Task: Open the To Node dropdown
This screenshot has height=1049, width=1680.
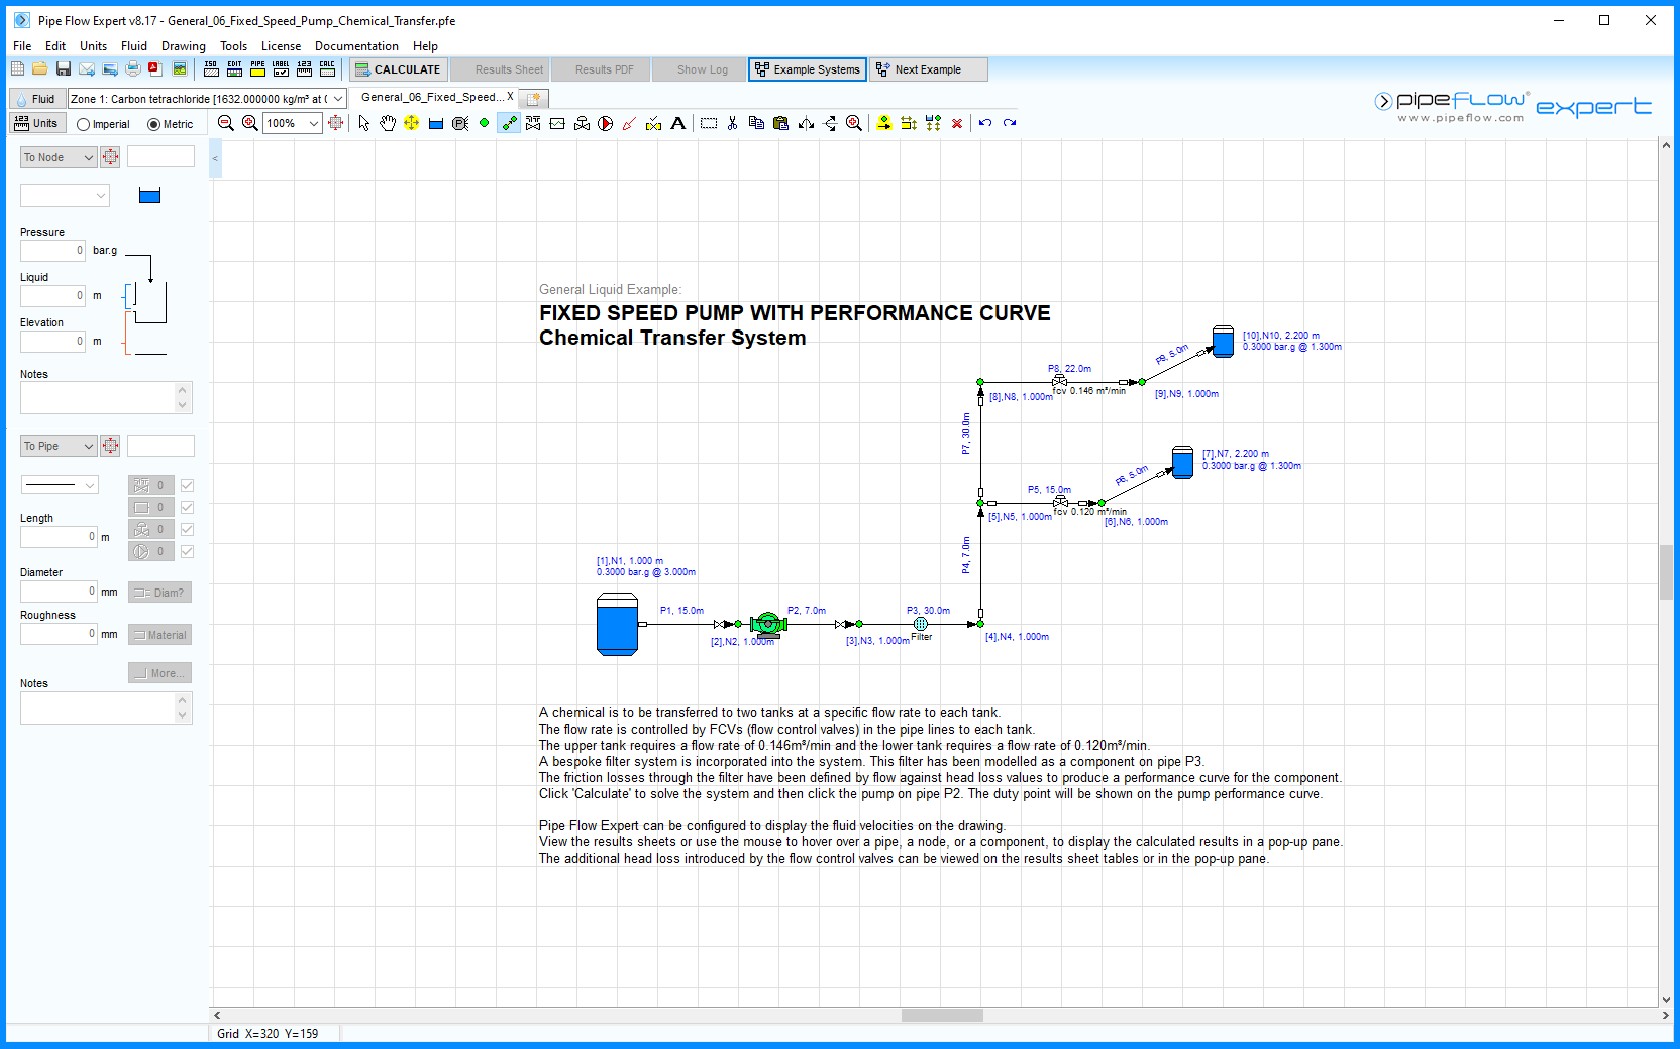Action: (x=58, y=157)
